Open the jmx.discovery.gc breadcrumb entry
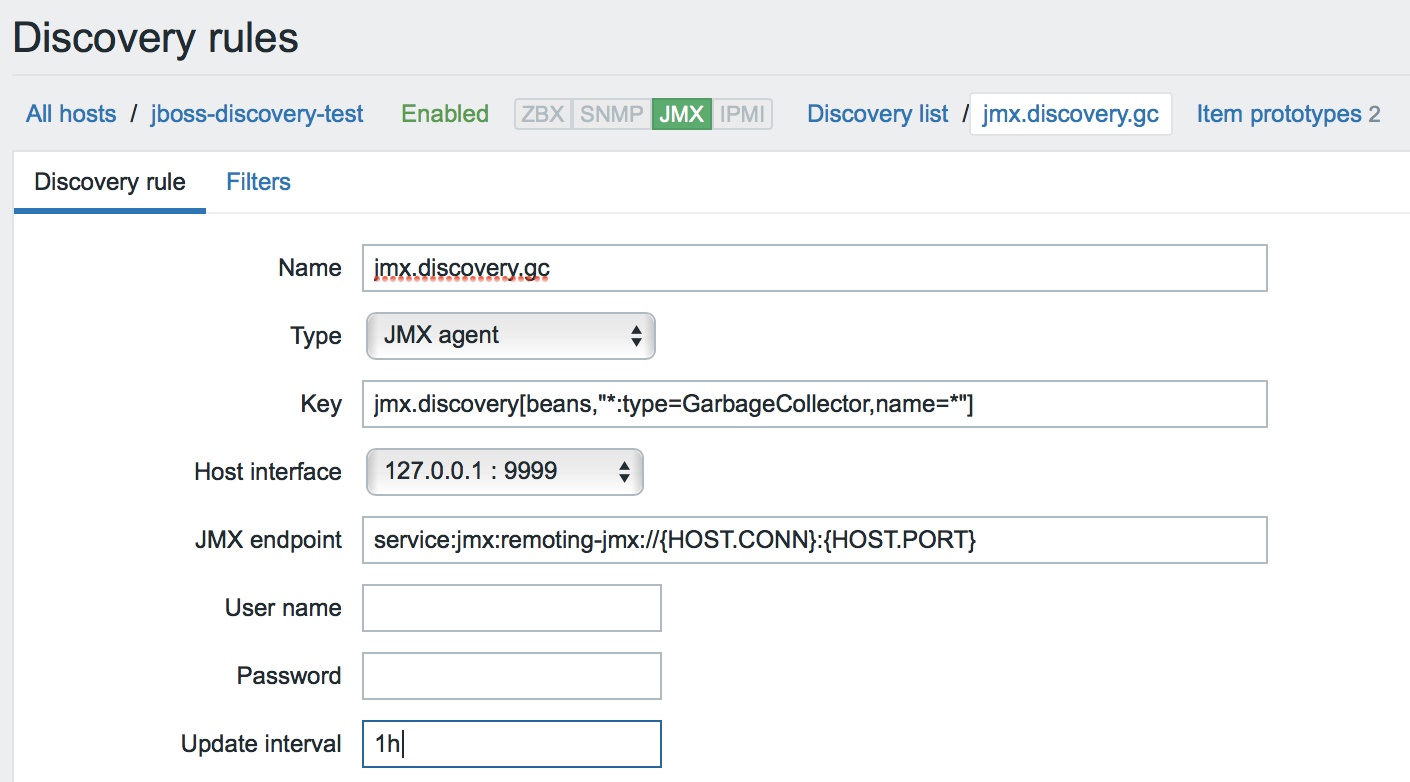This screenshot has width=1410, height=782. coord(1070,114)
